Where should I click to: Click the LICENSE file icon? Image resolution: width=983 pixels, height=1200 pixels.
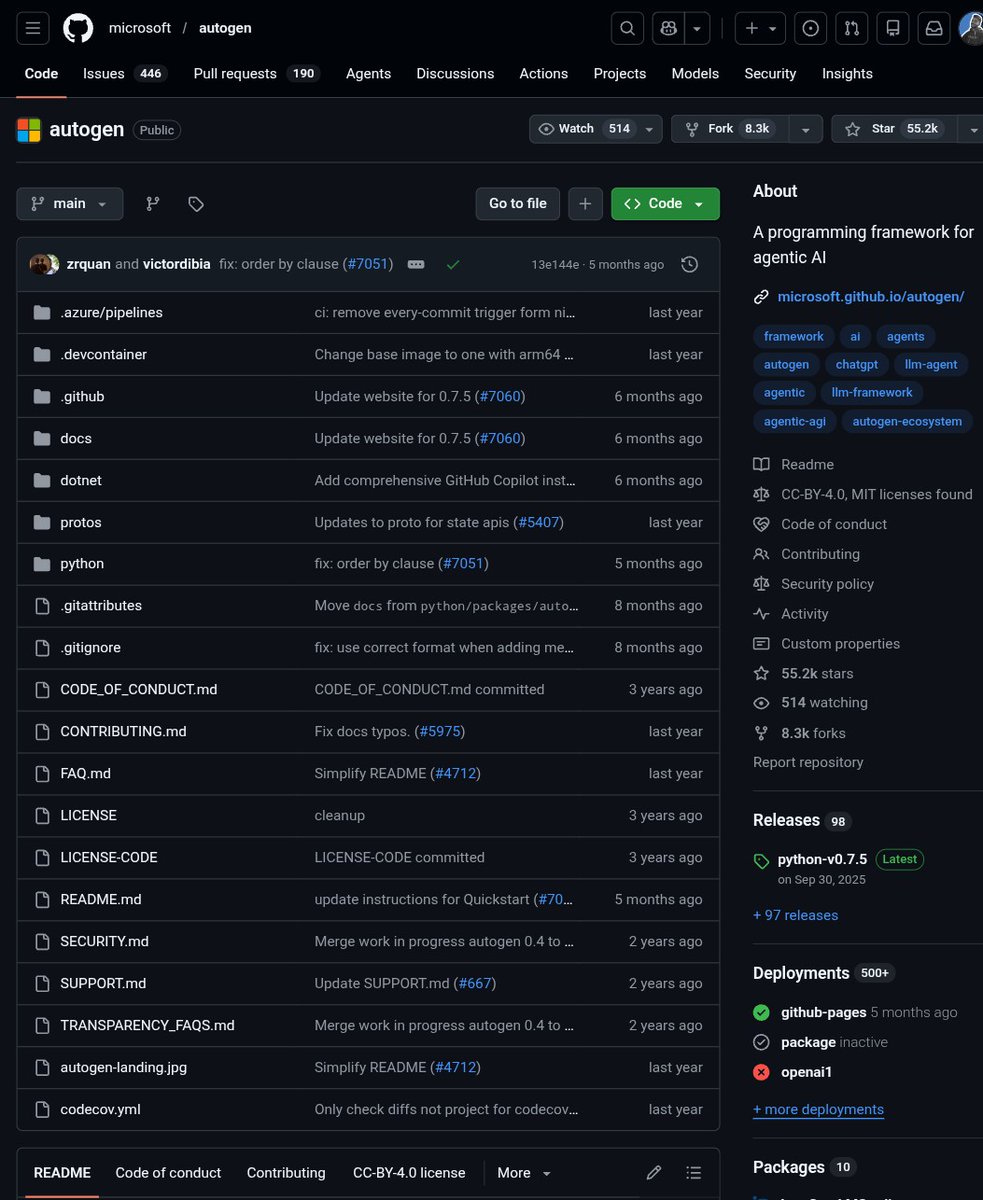[x=42, y=816]
